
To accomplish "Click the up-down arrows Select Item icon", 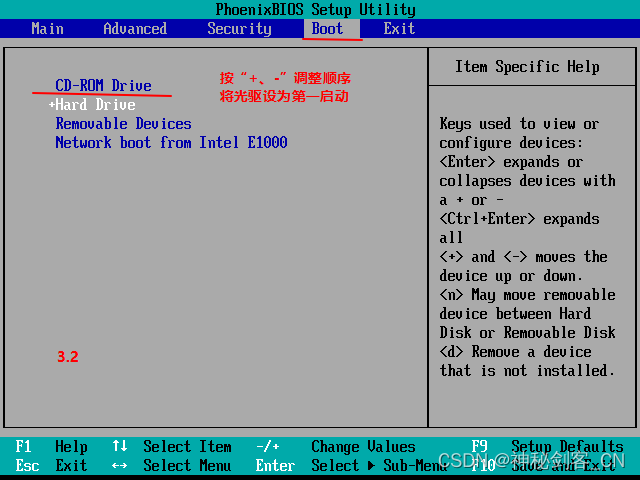I will (x=120, y=446).
